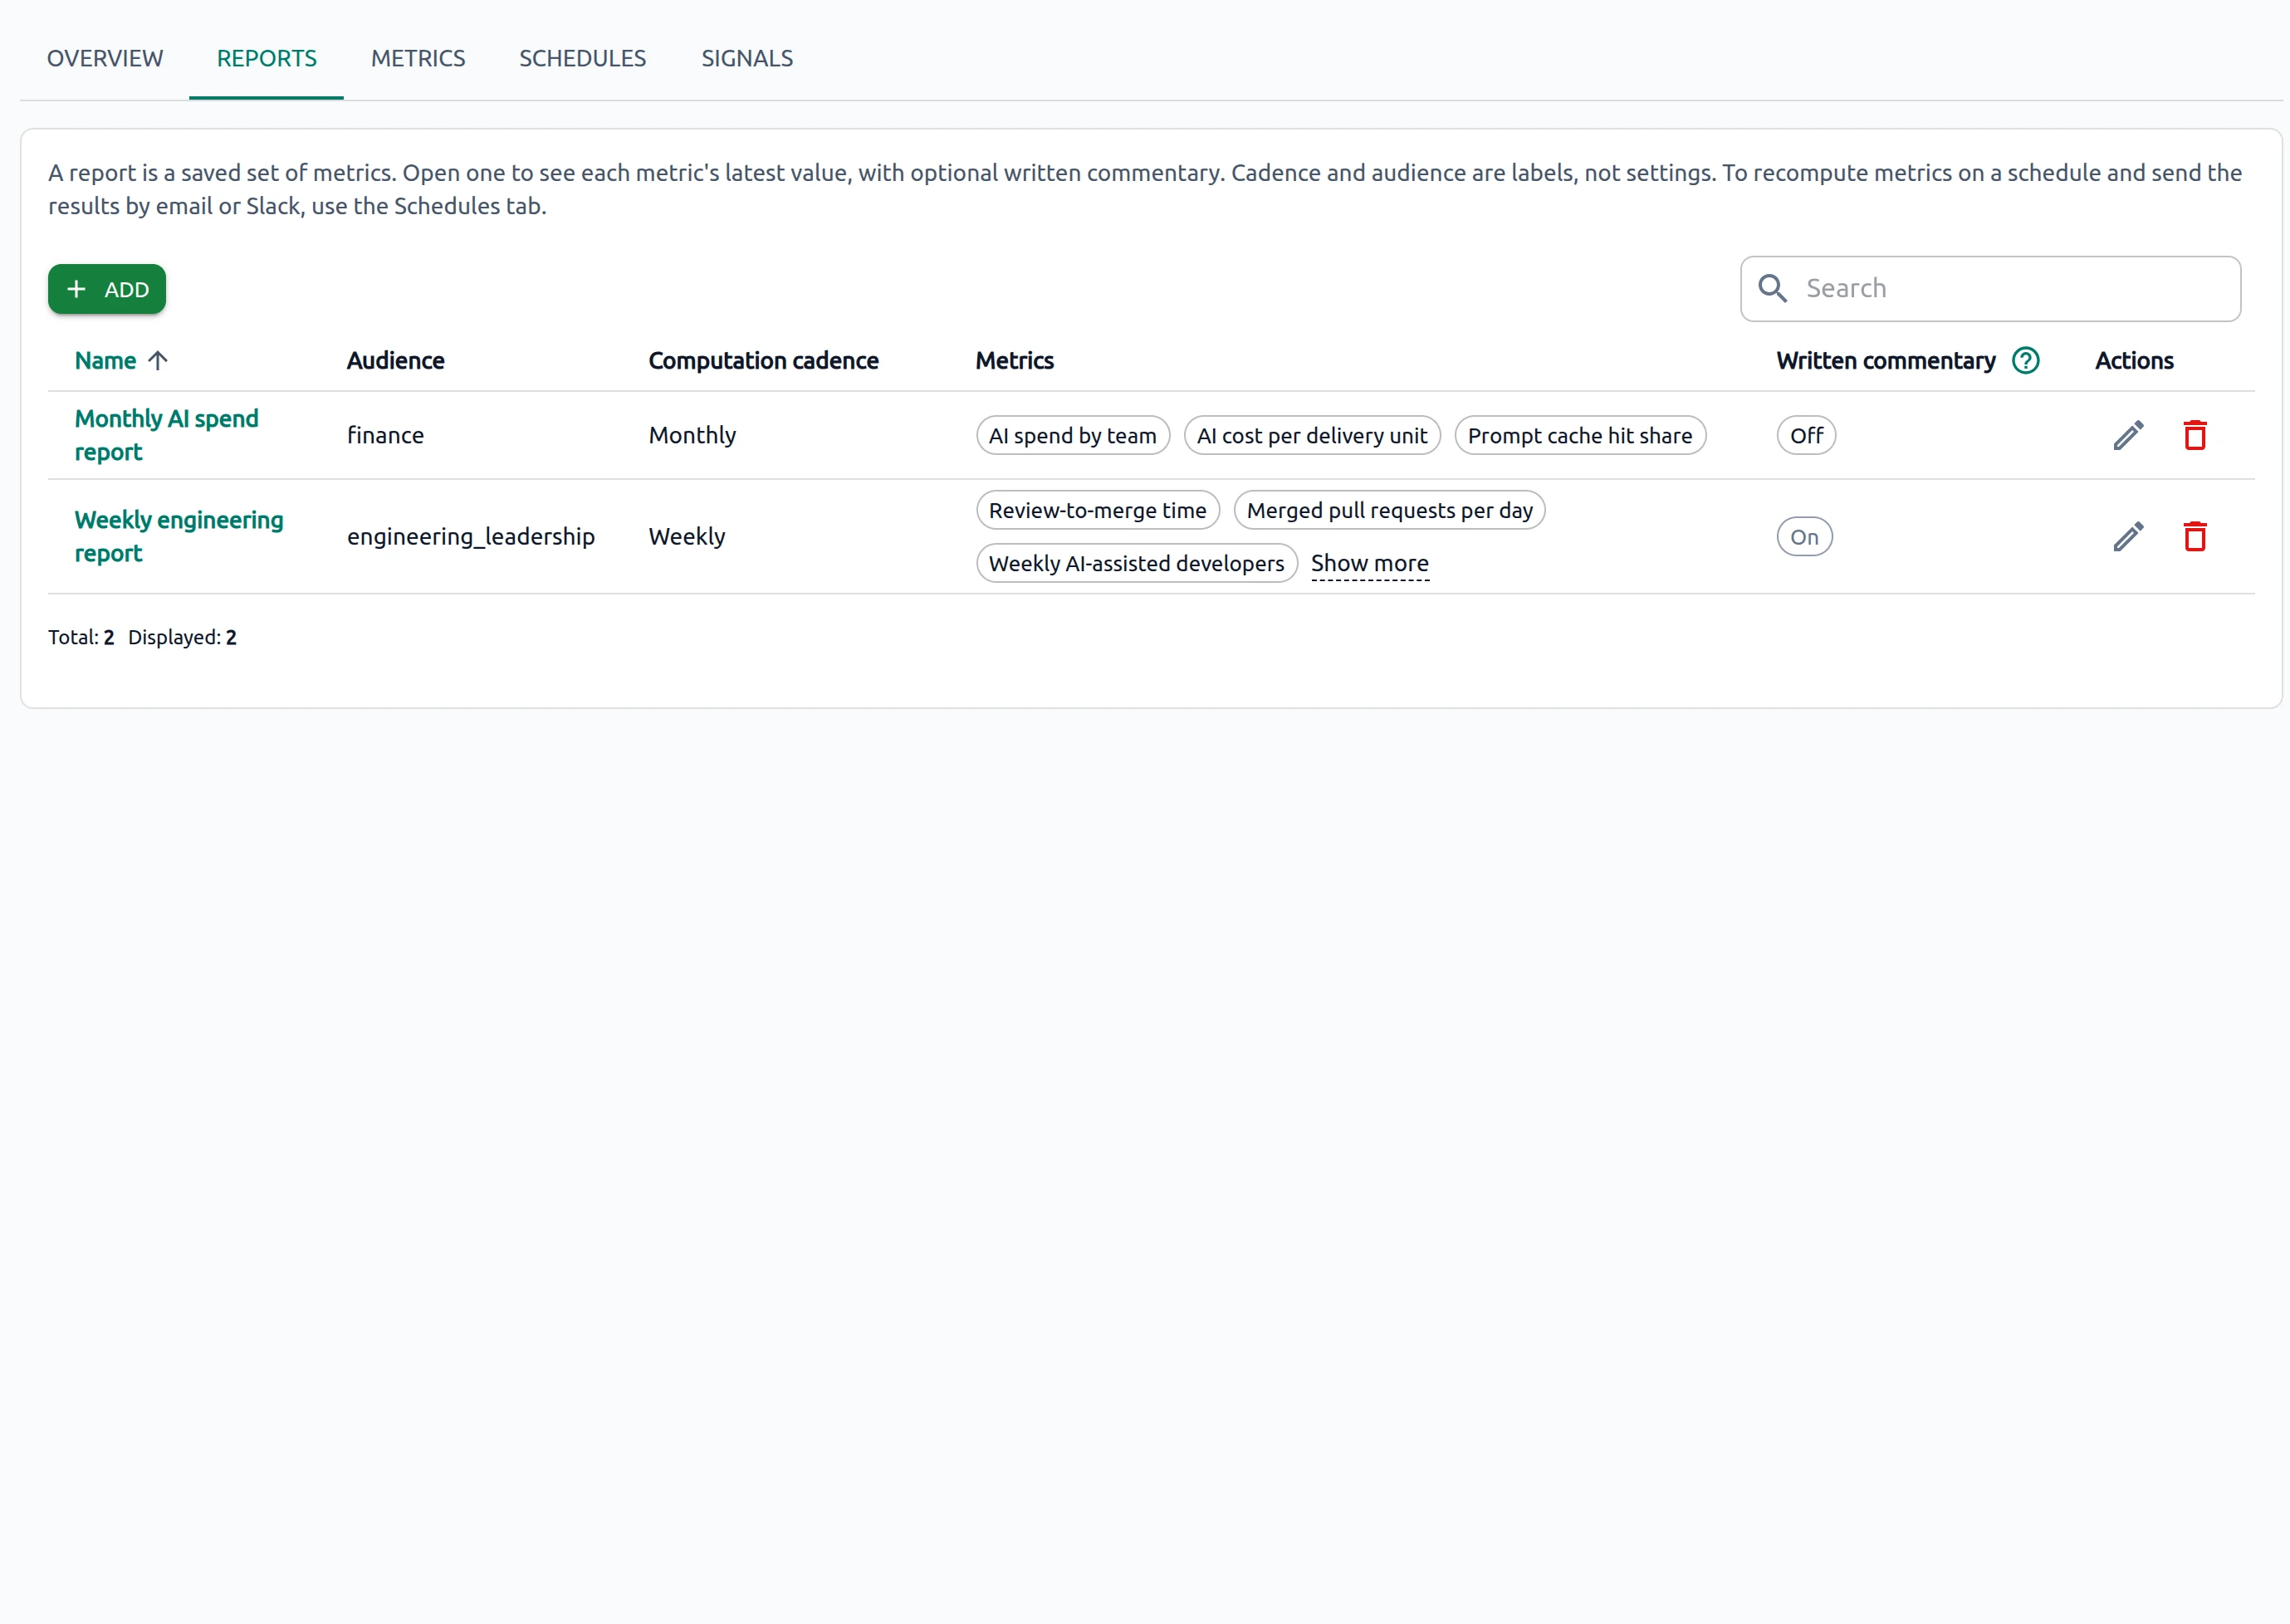Click the Computation cadence column header
Screen dimensions: 2290x1624
(x=764, y=361)
